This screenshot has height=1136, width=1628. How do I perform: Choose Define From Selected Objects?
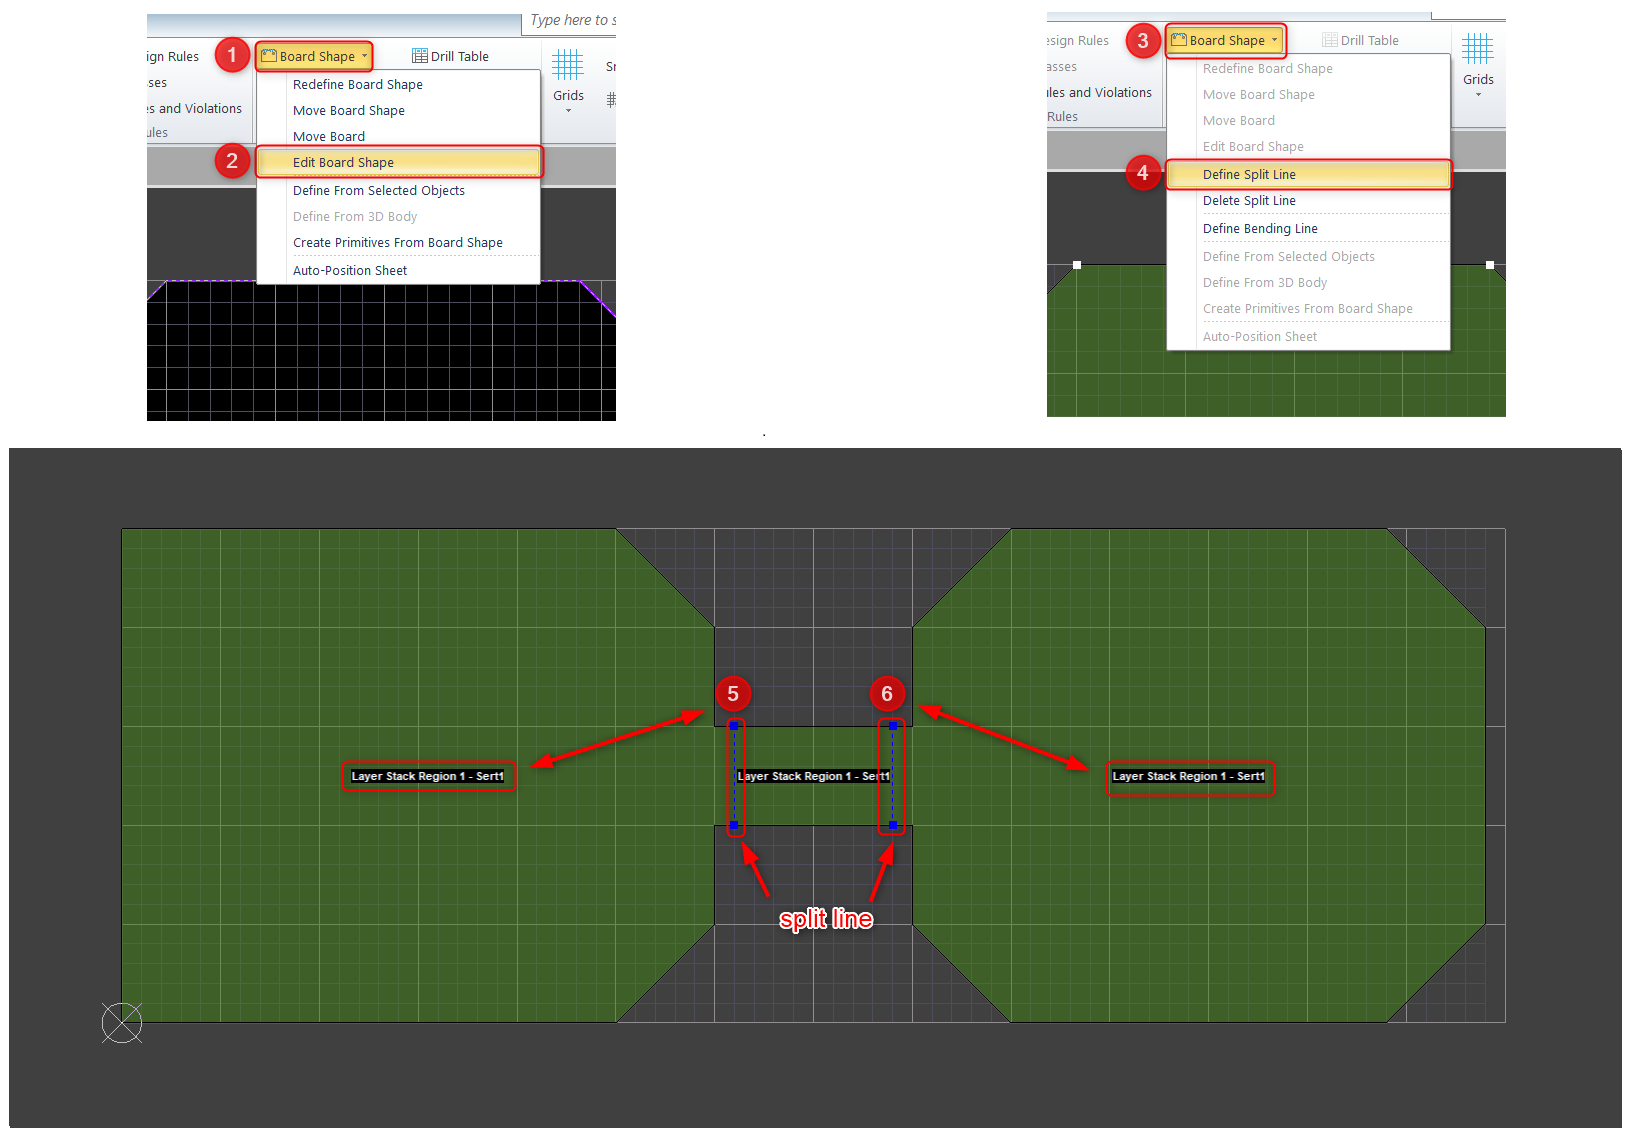click(378, 190)
